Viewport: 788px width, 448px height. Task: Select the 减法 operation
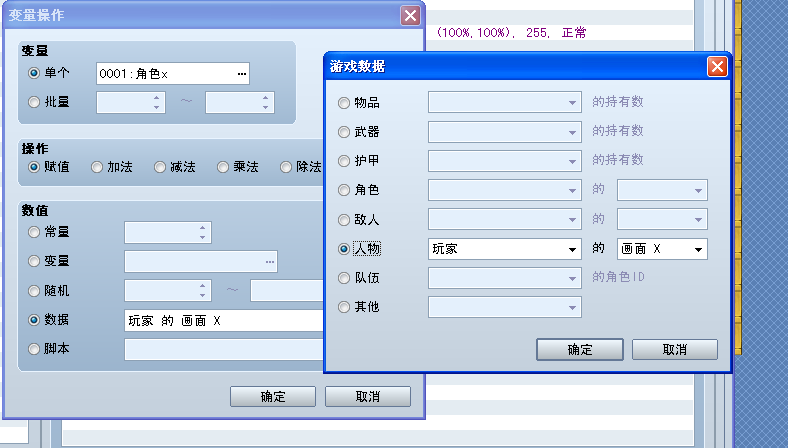click(160, 167)
